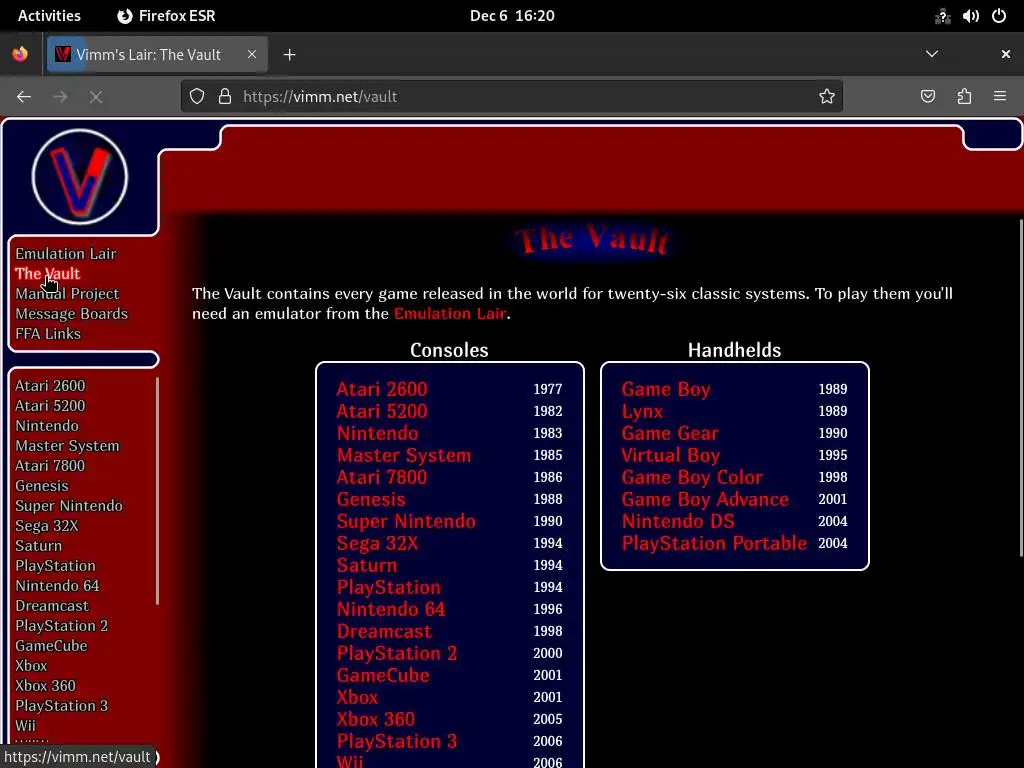This screenshot has width=1024, height=768.
Task: Open Nintendo in the Consoles table
Action: (x=377, y=433)
